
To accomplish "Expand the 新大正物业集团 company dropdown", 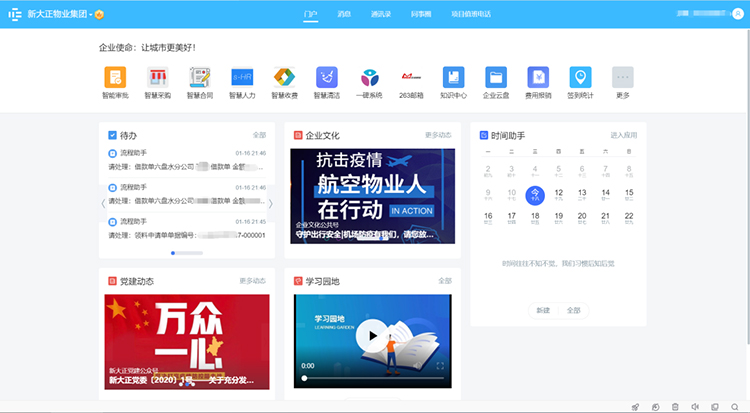I will click(x=99, y=15).
